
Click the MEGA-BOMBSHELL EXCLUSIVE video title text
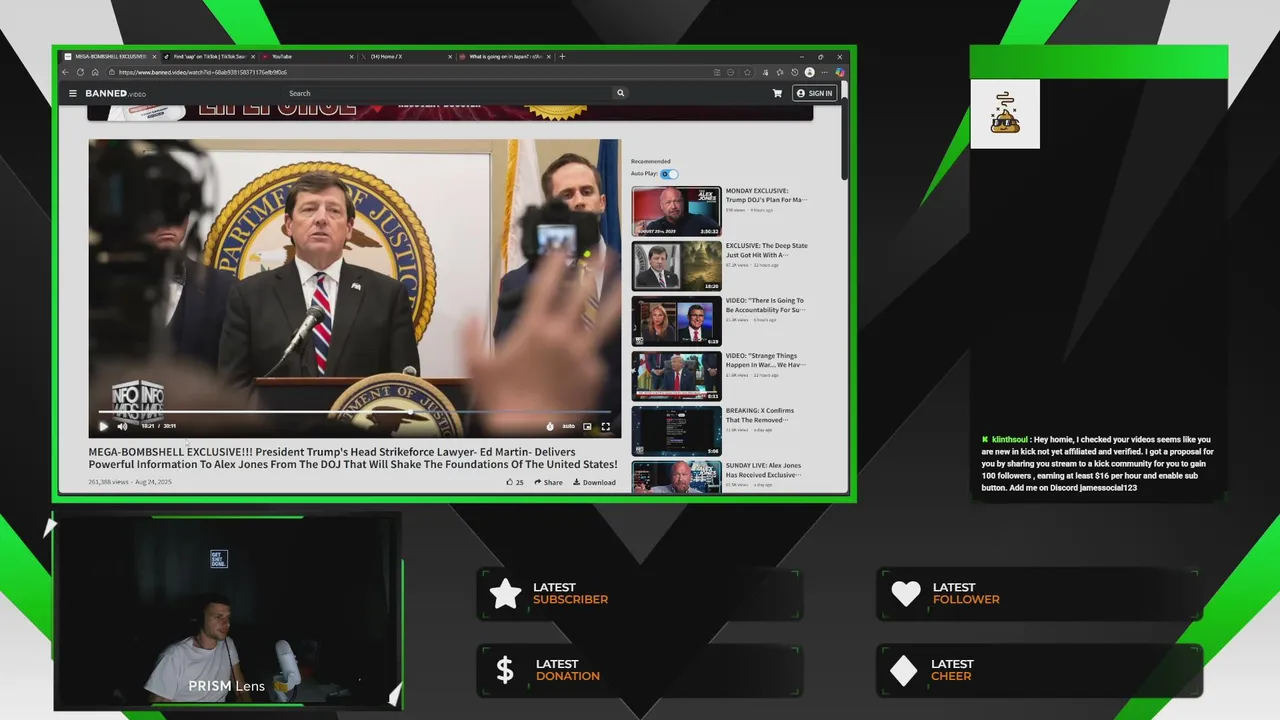pos(353,458)
